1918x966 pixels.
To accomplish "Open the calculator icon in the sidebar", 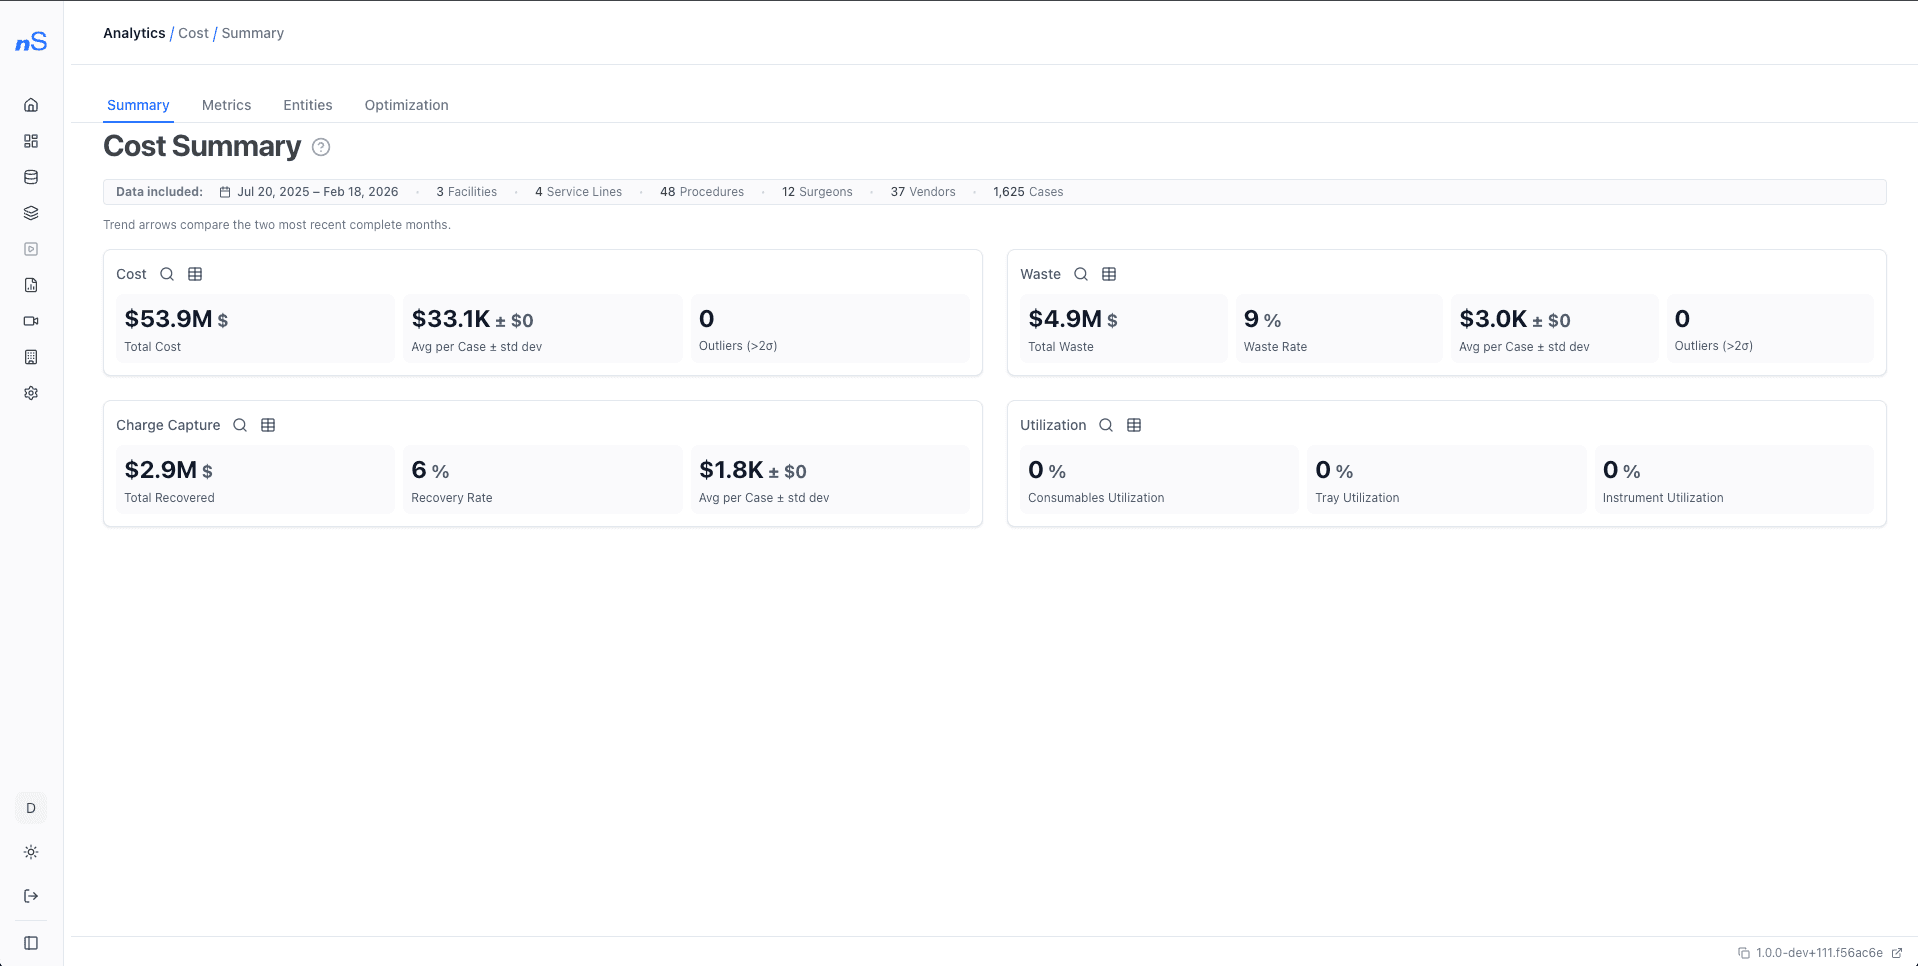I will [31, 357].
